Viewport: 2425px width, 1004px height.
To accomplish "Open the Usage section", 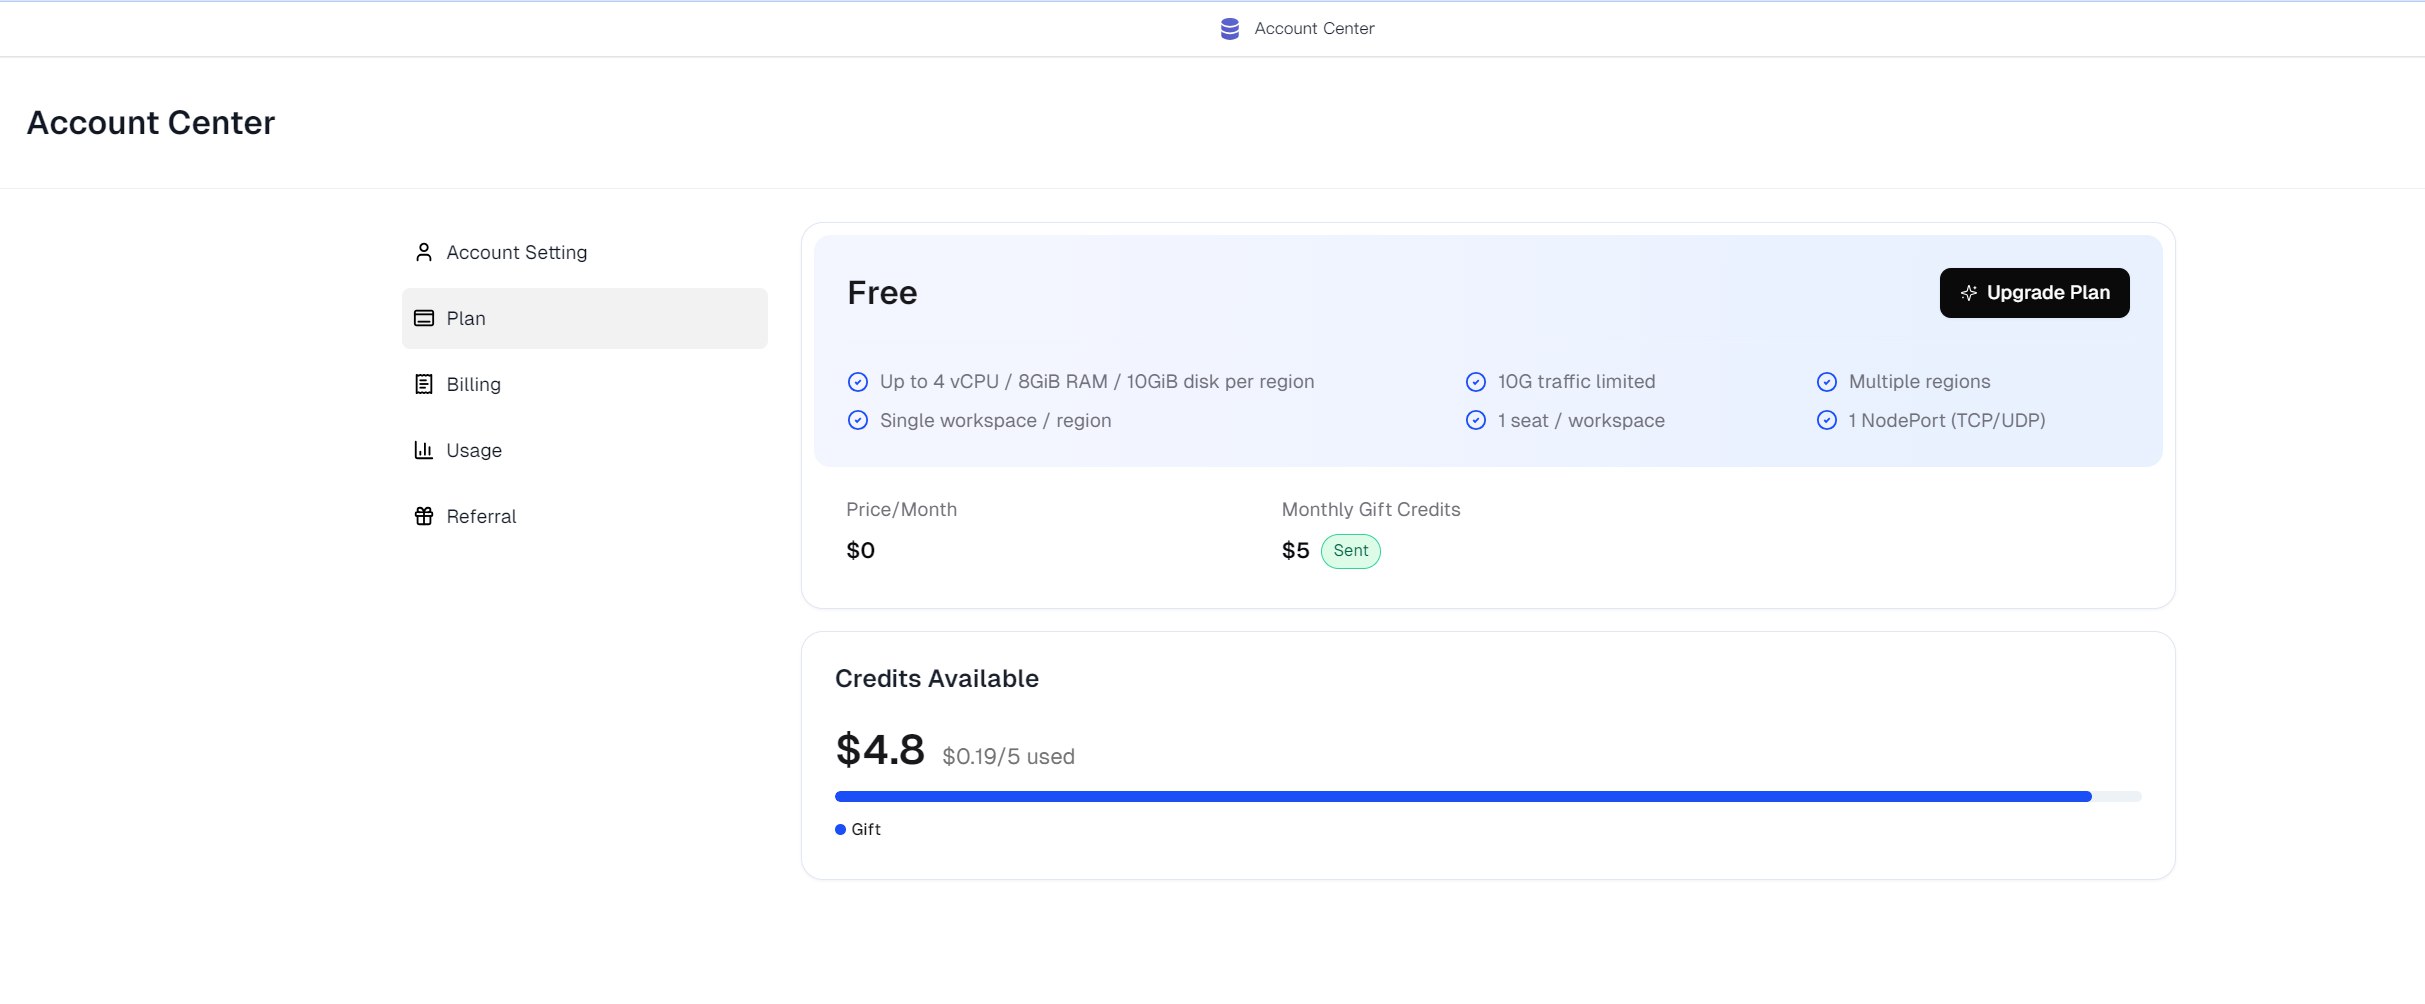I will (x=585, y=450).
